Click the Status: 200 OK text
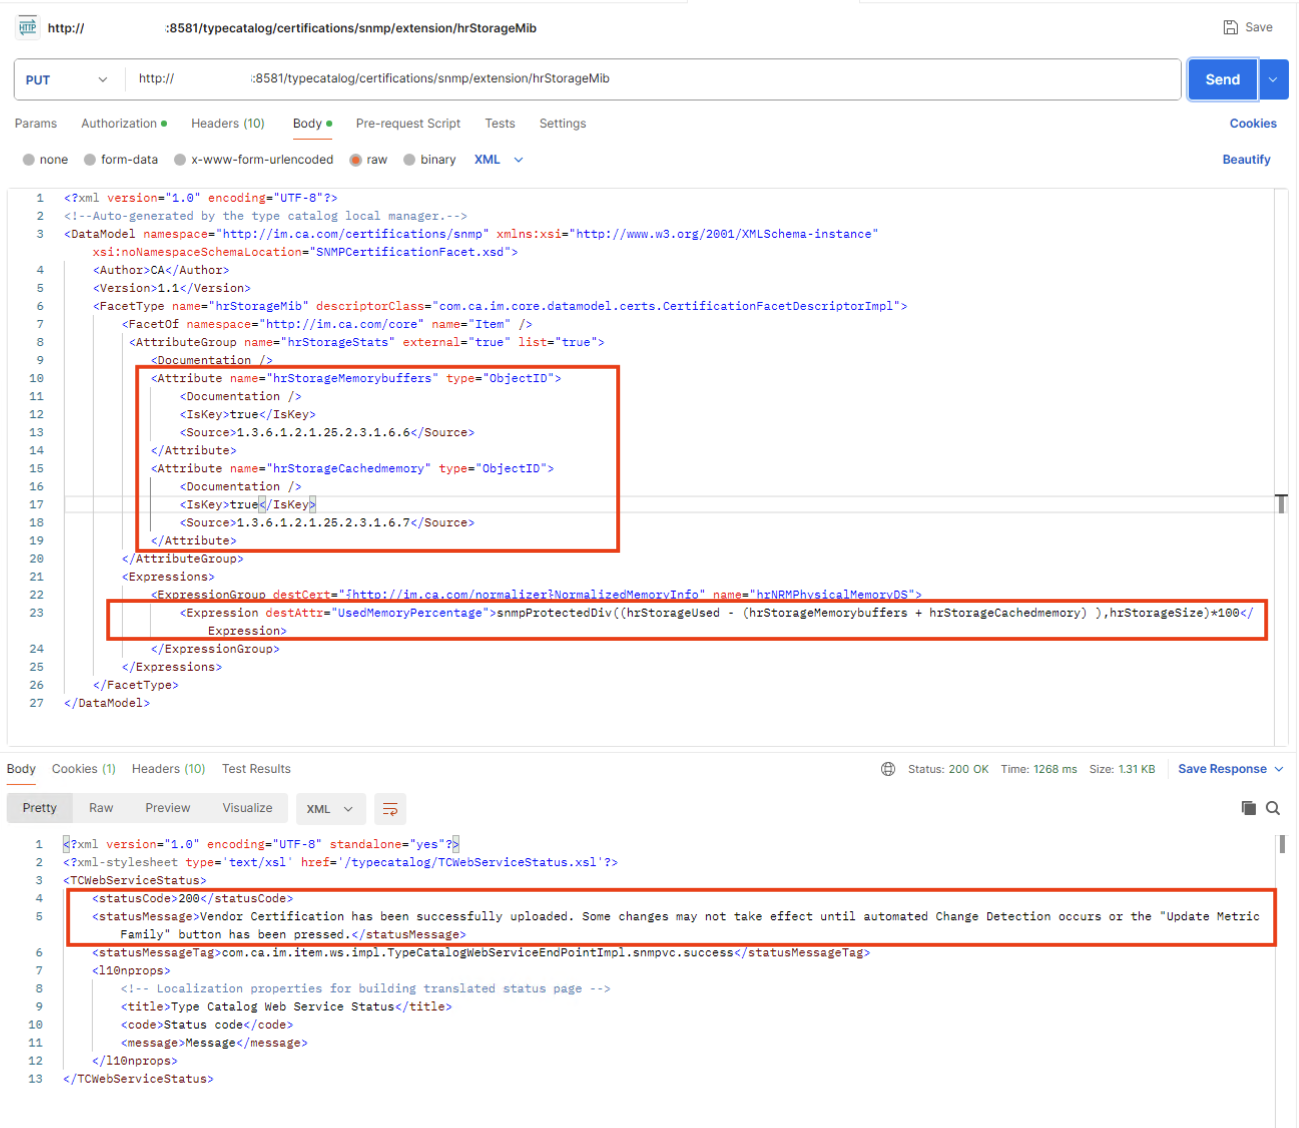 (x=948, y=769)
